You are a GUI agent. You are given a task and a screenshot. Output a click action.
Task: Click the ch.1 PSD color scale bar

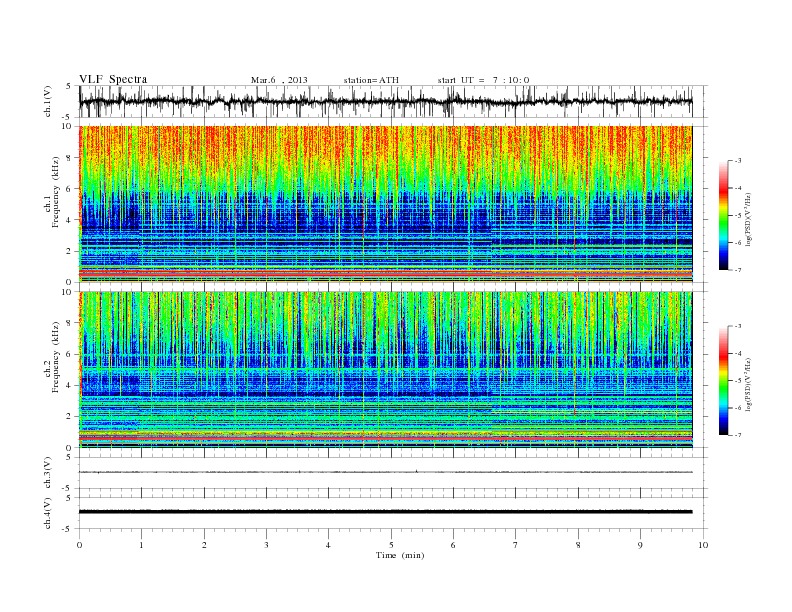pyautogui.click(x=723, y=216)
